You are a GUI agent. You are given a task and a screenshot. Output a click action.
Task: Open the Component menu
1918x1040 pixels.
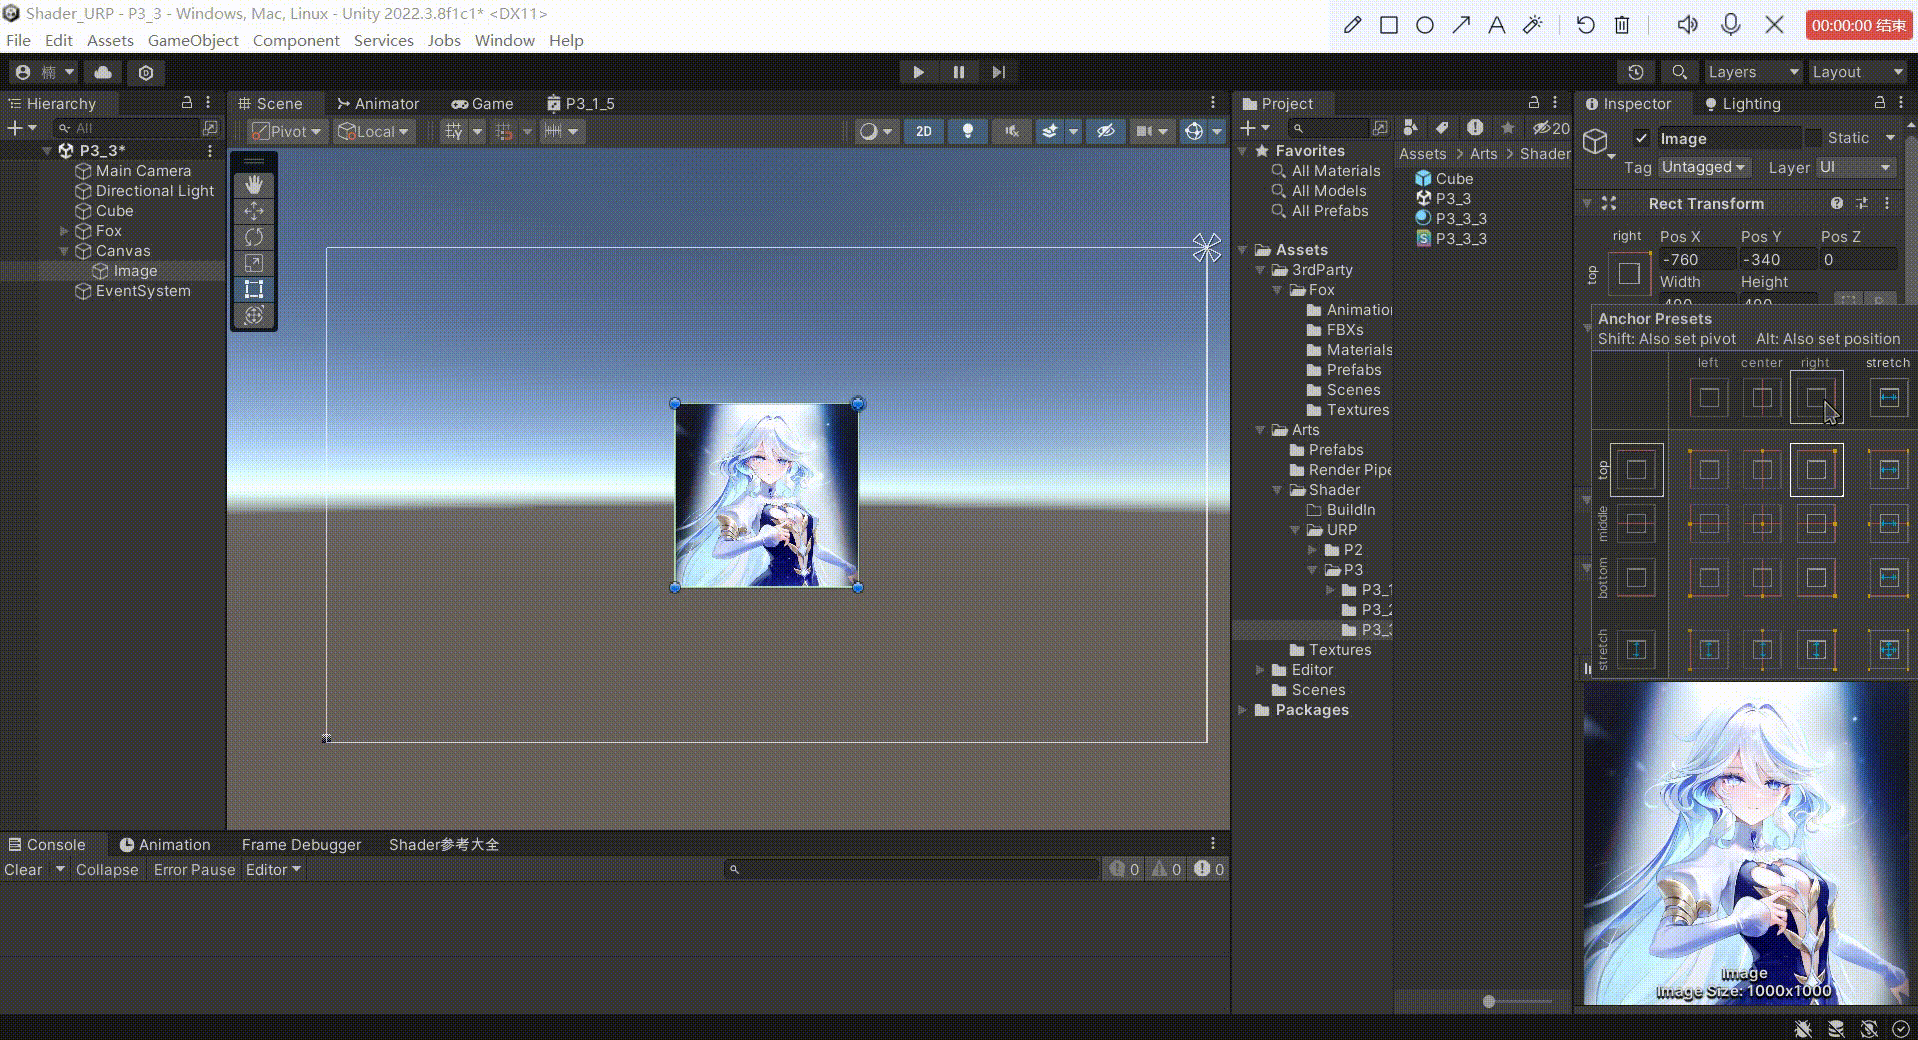coord(296,40)
